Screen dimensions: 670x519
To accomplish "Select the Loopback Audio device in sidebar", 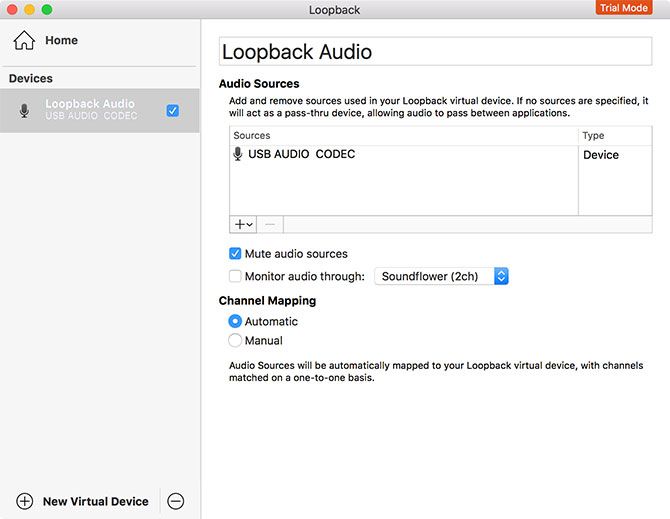I will 100,111.
